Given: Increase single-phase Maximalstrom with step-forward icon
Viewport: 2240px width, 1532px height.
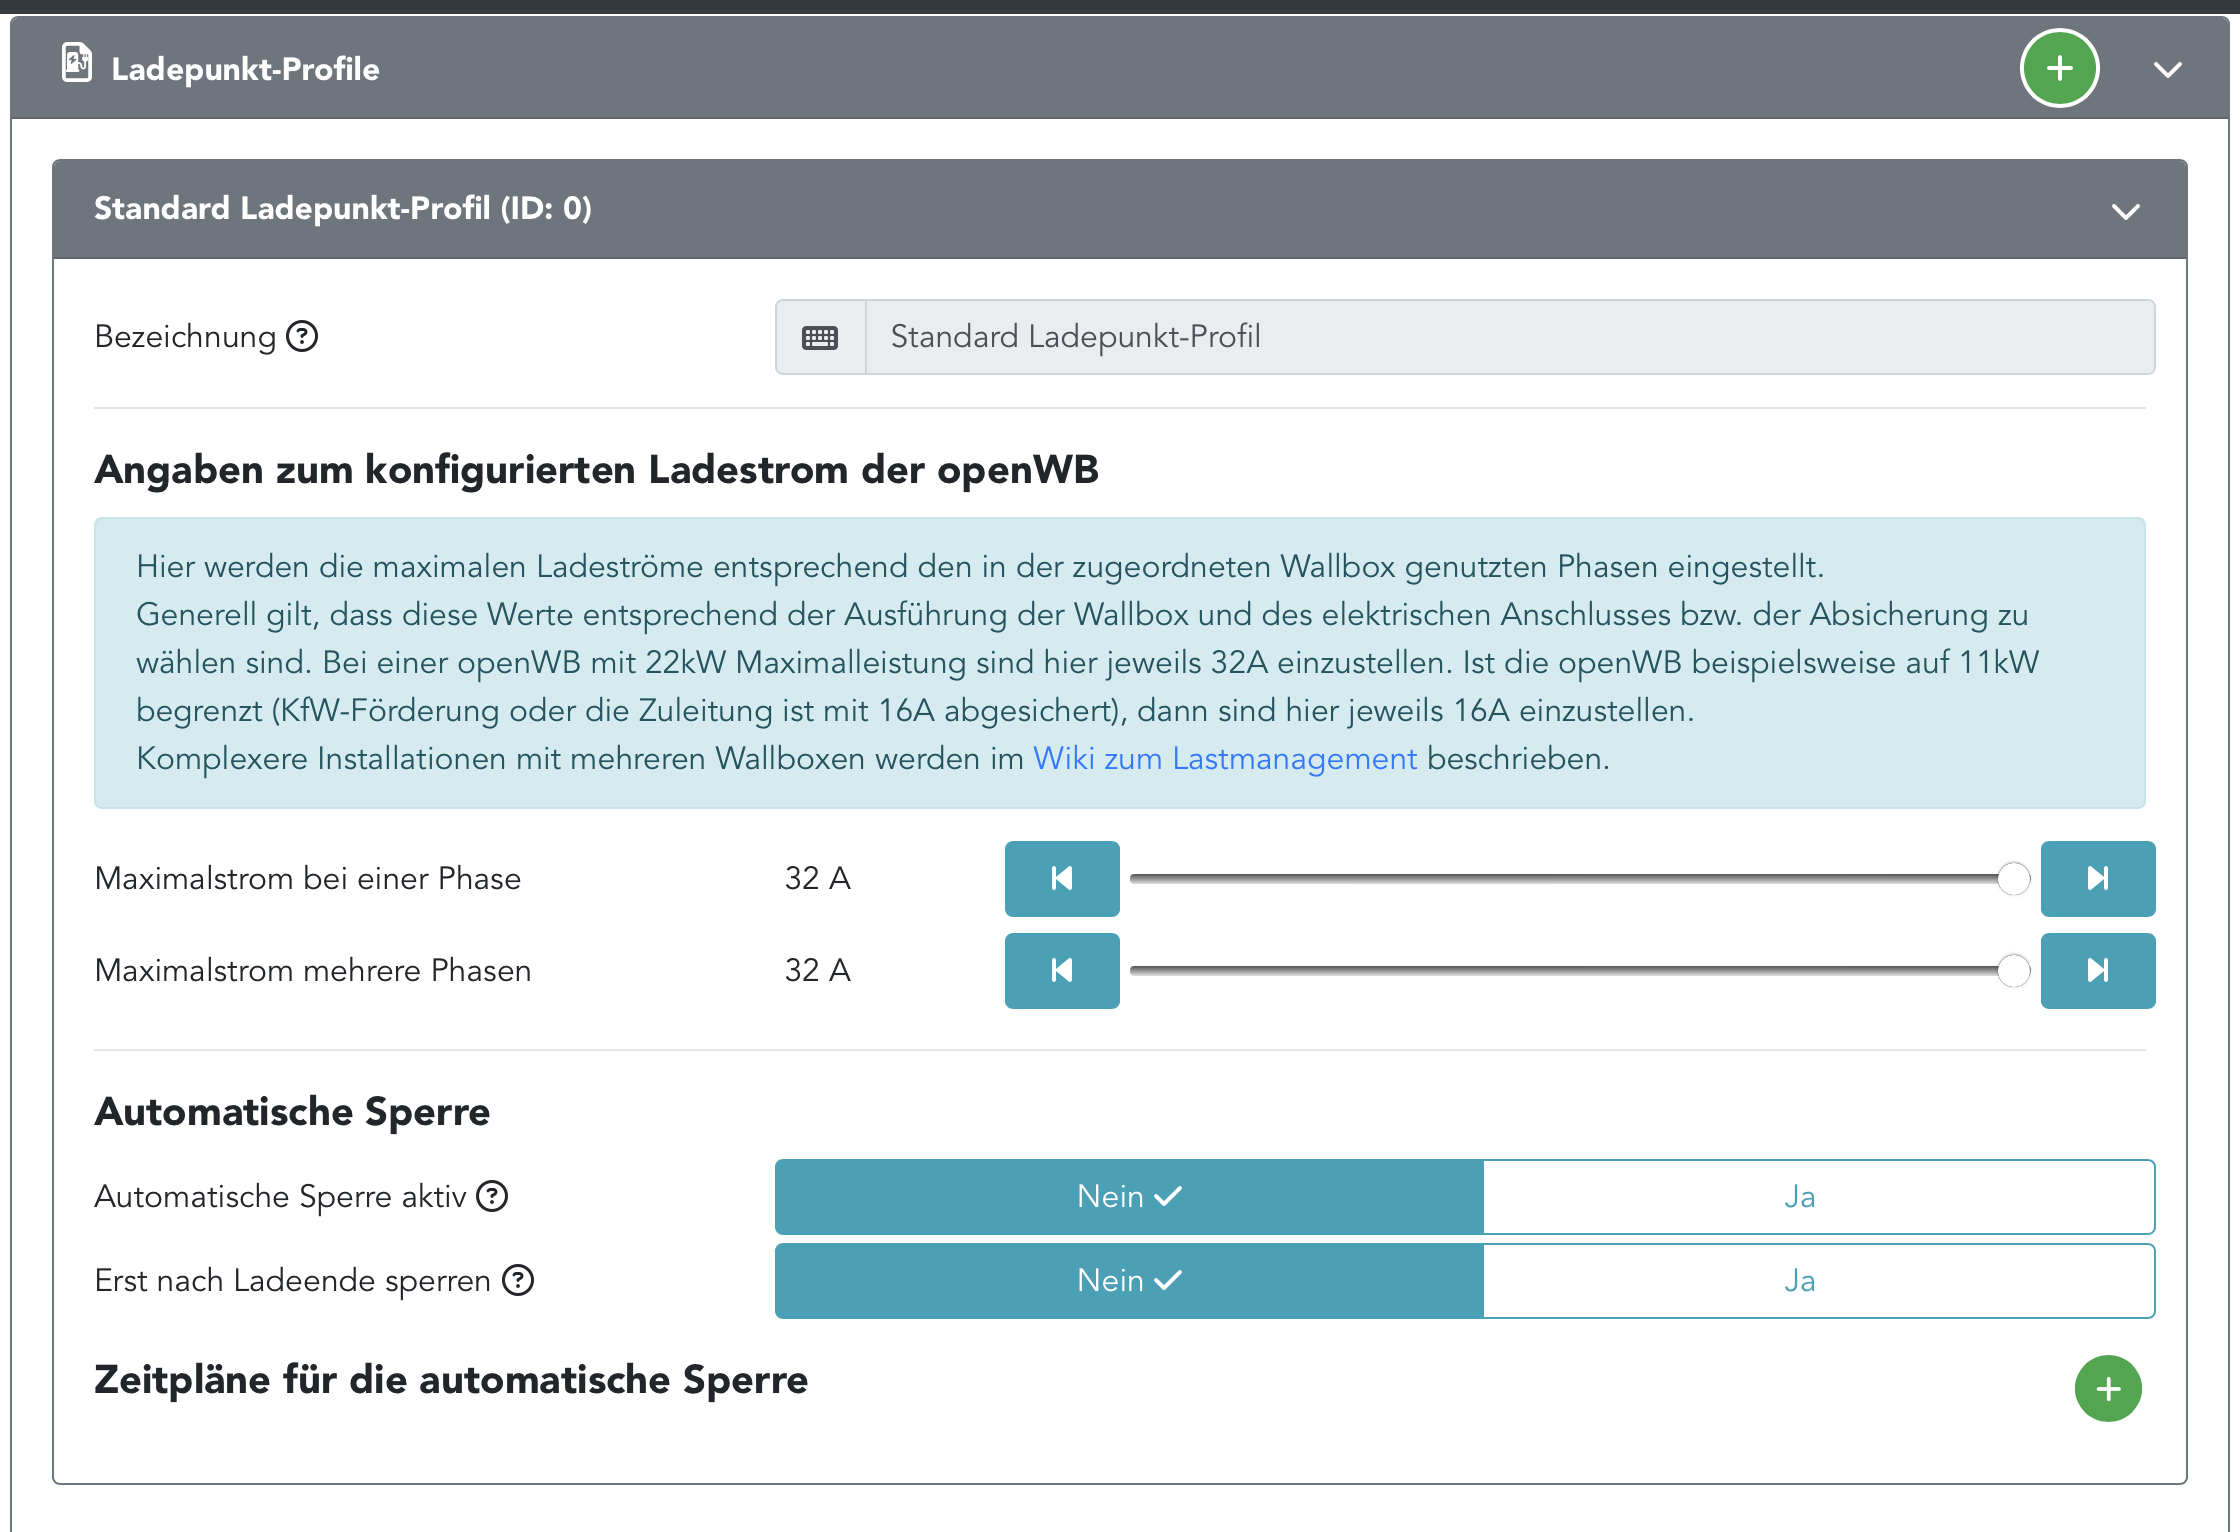Looking at the screenshot, I should pyautogui.click(x=2097, y=879).
